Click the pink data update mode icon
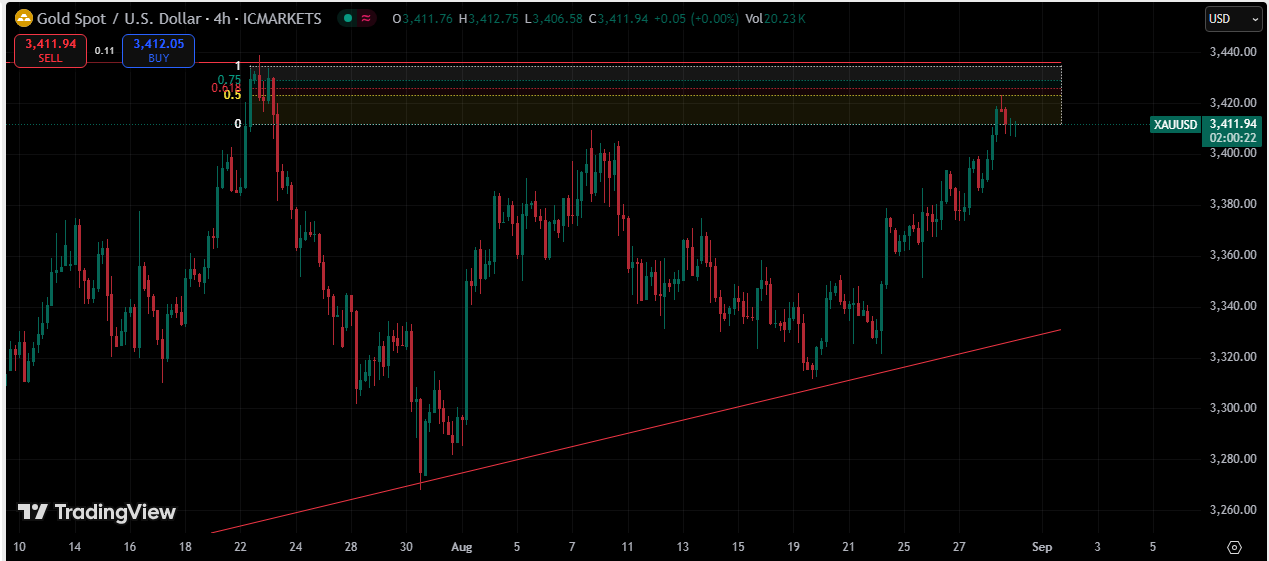The height and width of the screenshot is (561, 1269). (x=366, y=19)
